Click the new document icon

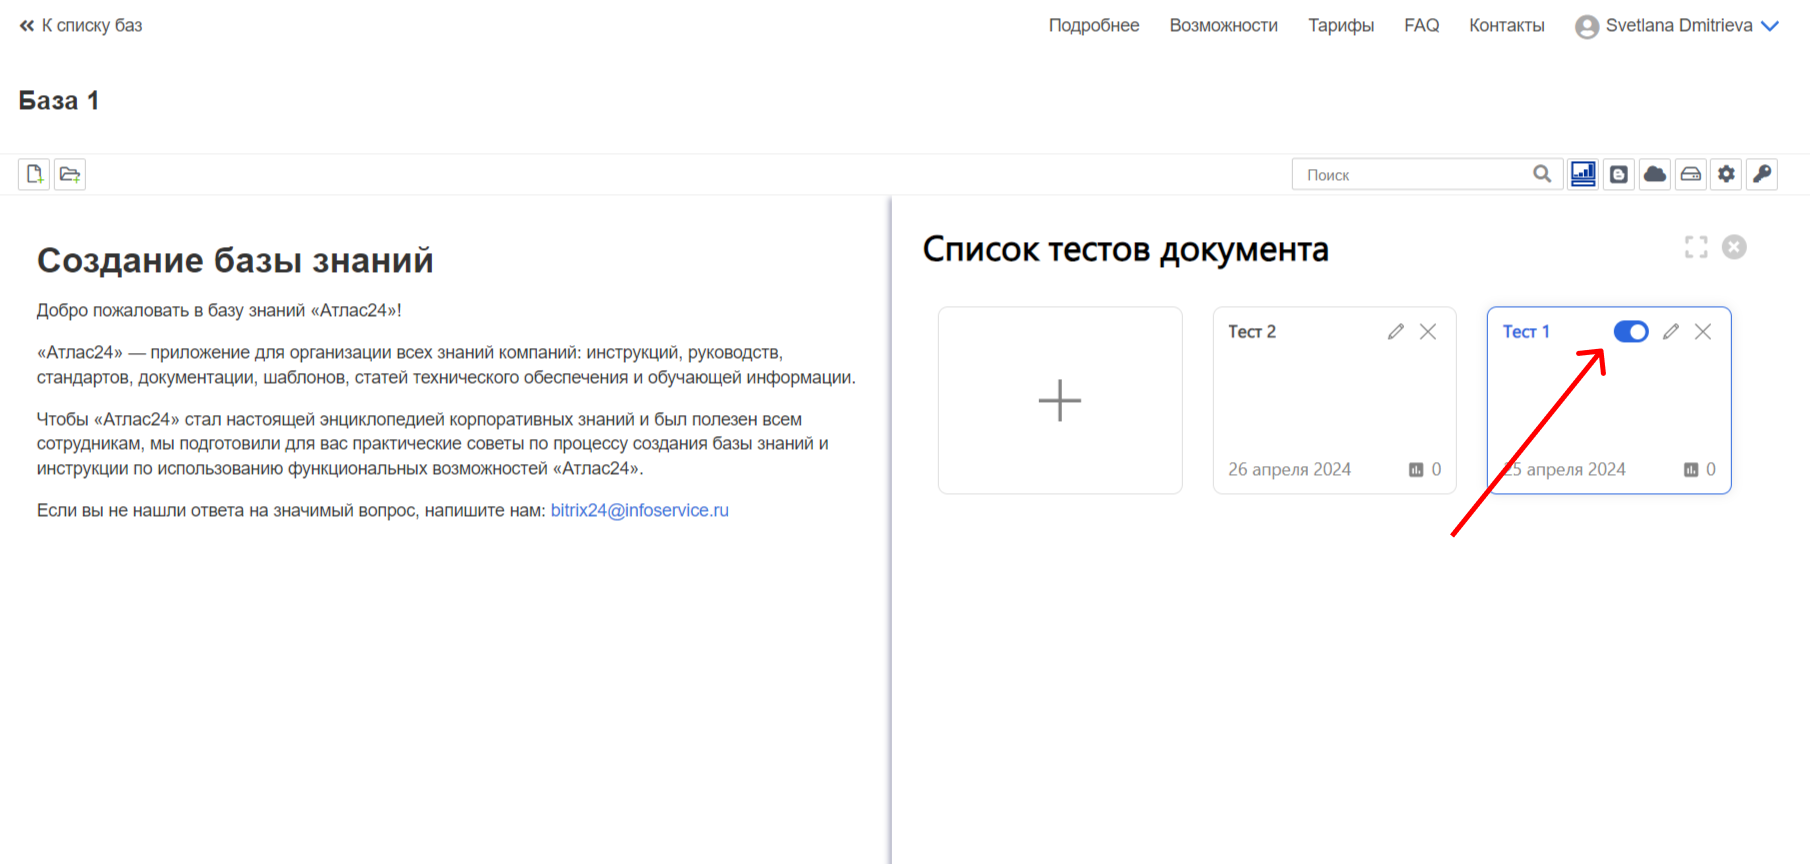(x=34, y=174)
